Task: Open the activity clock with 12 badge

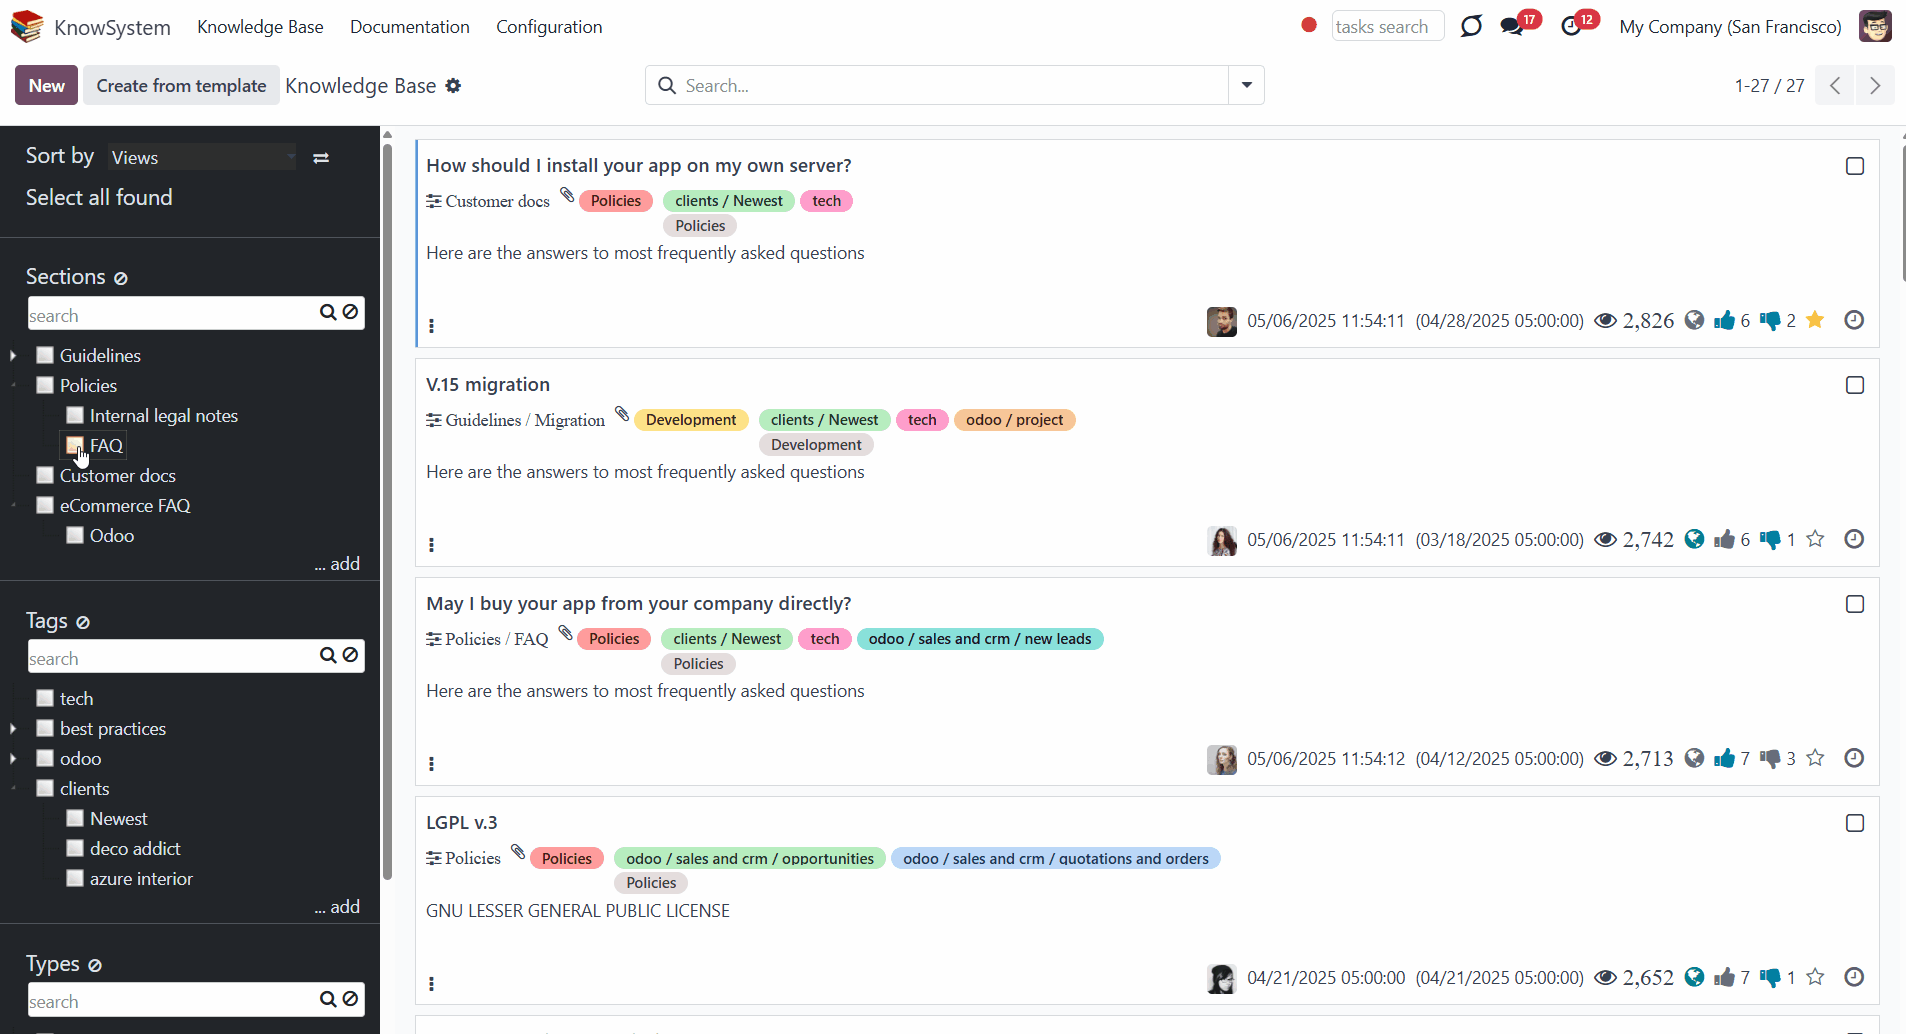Action: [1572, 27]
